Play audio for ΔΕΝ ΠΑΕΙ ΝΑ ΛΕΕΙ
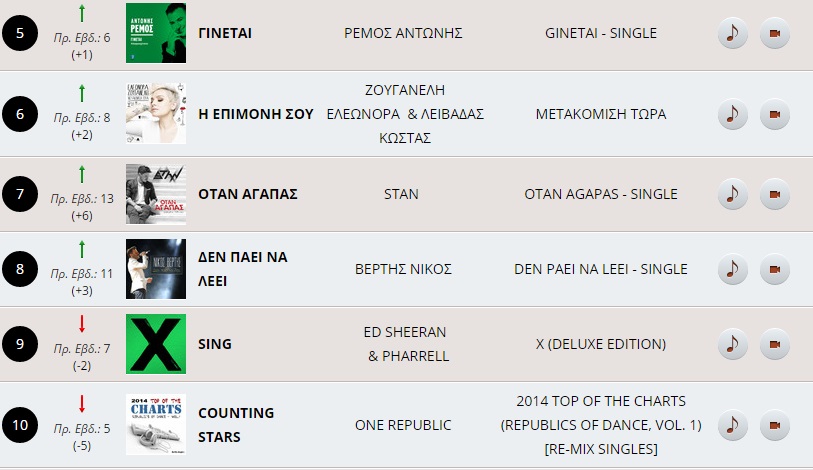The image size is (813, 470). pos(733,269)
